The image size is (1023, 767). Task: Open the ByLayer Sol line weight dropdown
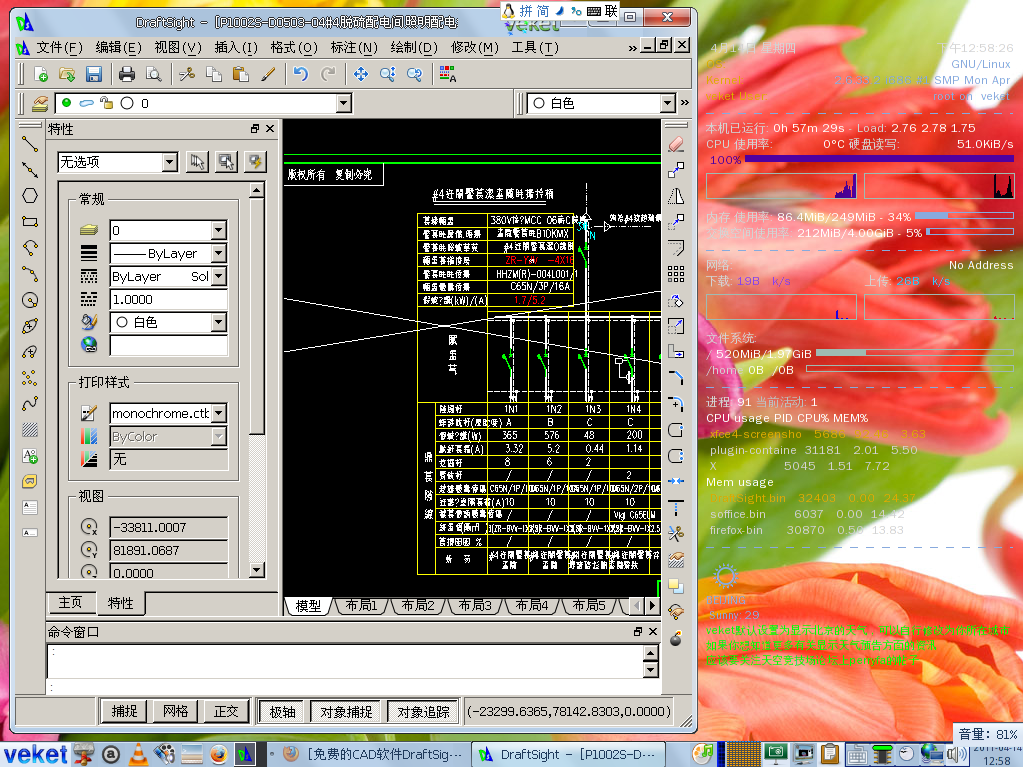point(219,277)
